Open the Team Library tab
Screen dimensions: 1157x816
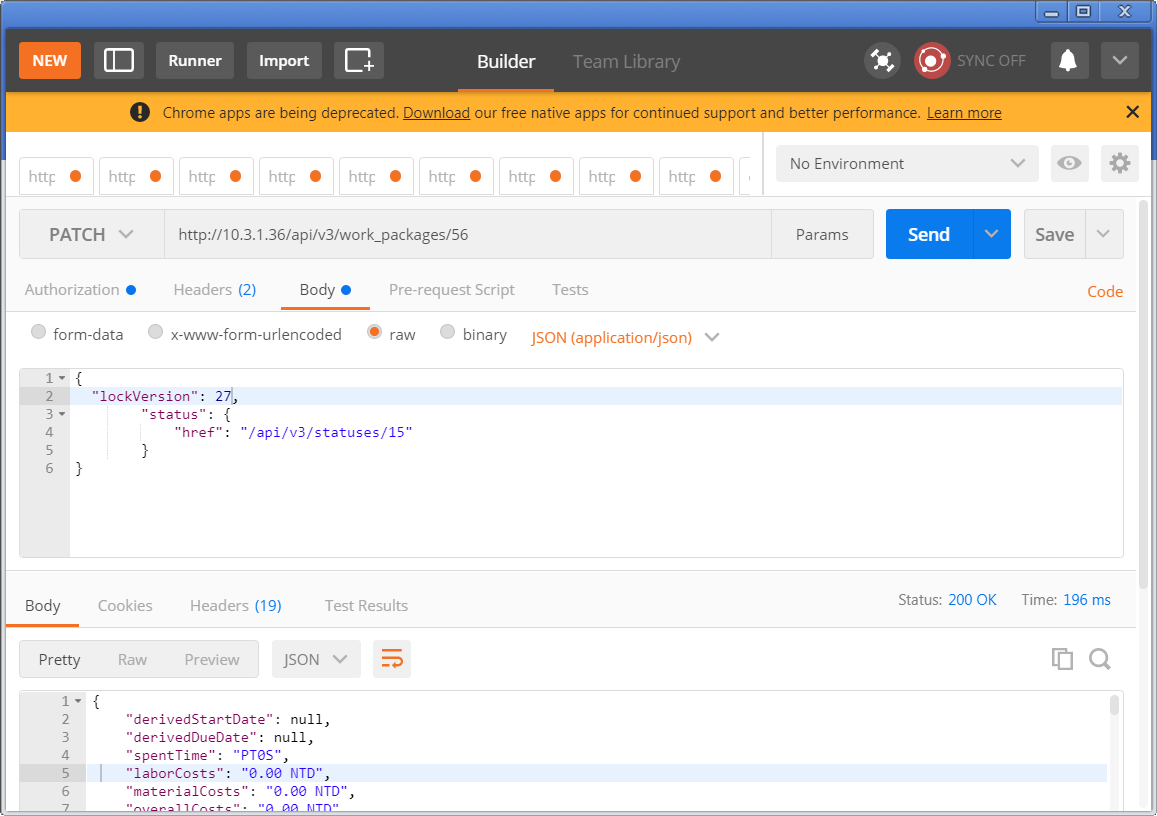(626, 61)
